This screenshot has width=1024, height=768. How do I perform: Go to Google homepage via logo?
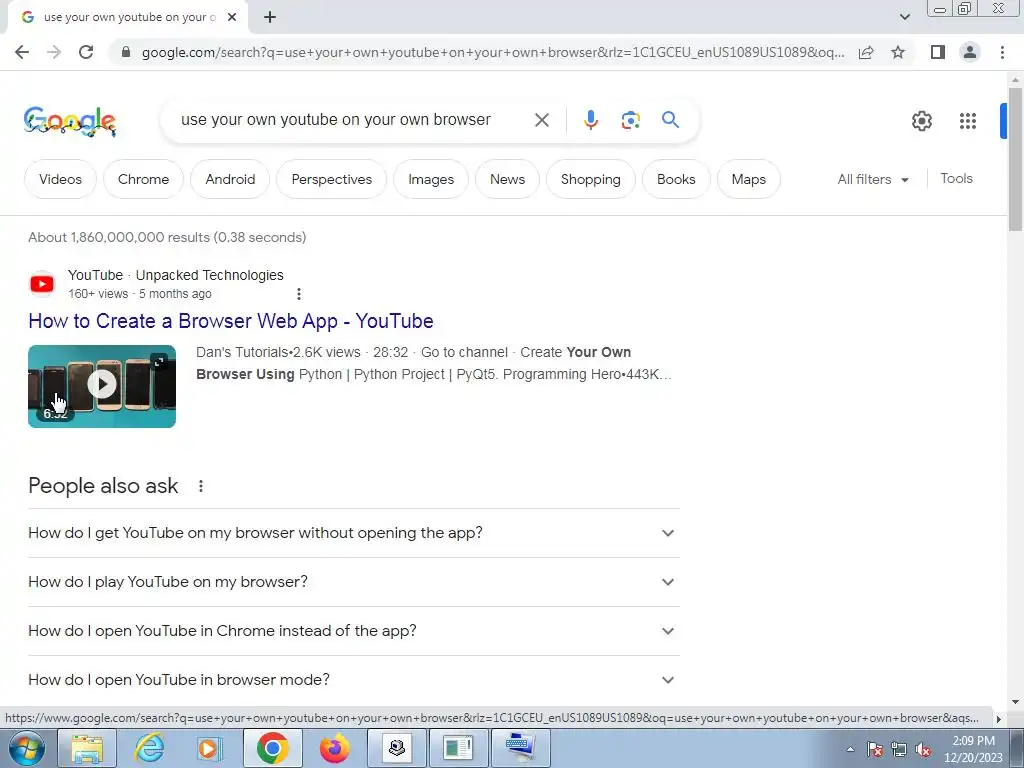pyautogui.click(x=70, y=121)
